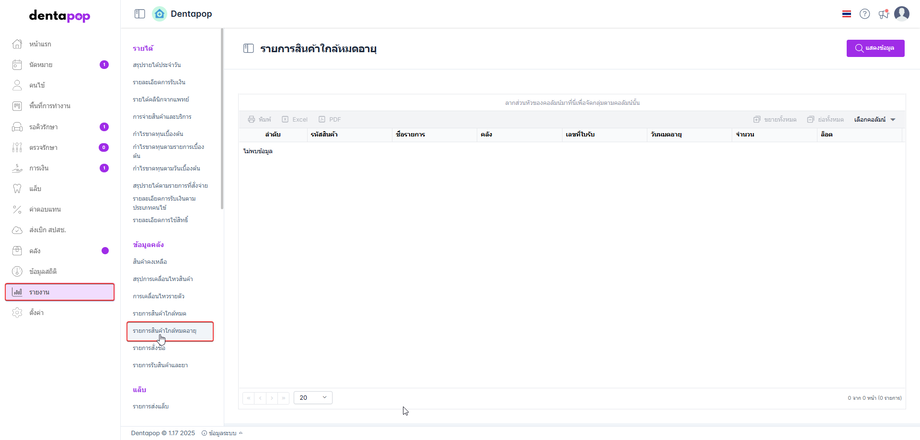Open the reports (รายงาน) chart icon
The height and width of the screenshot is (440, 920).
coord(17,292)
